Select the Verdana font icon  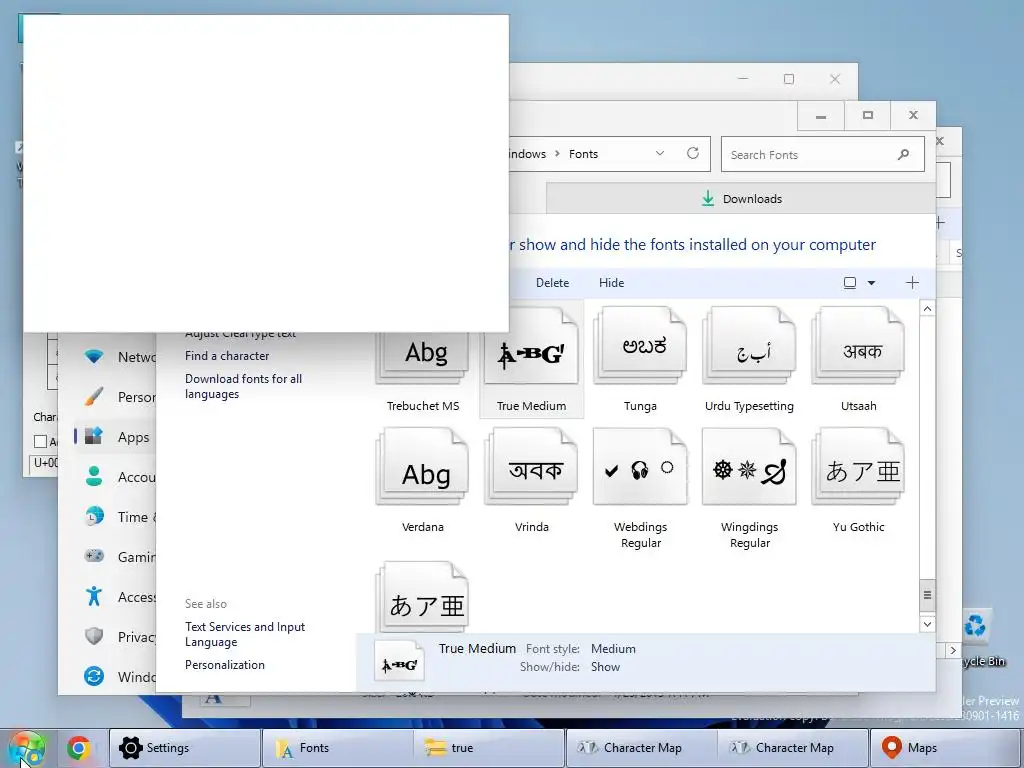point(422,468)
